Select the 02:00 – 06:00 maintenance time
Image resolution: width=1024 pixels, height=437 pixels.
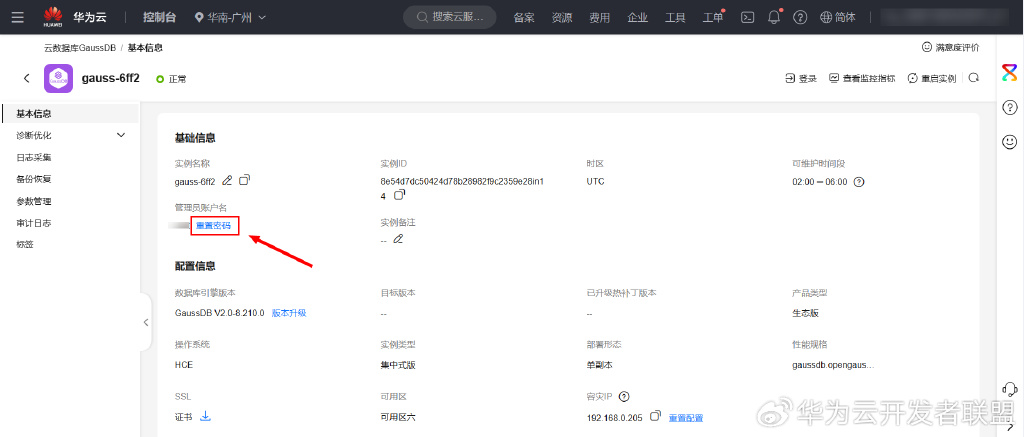[x=820, y=182]
